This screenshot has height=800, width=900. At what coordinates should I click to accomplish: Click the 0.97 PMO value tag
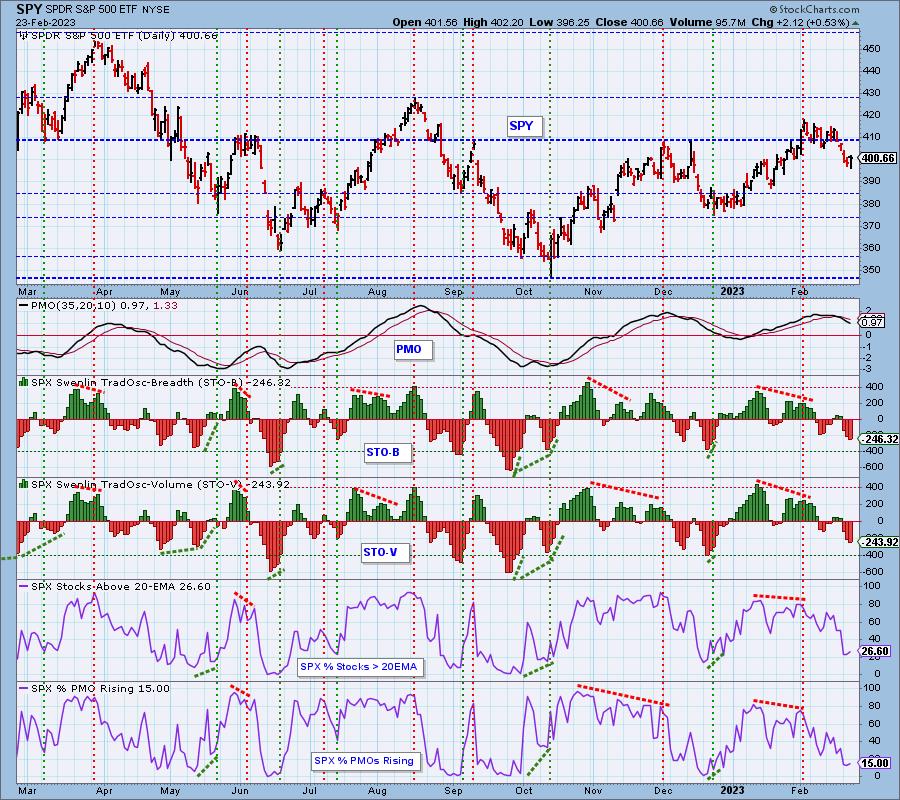coord(871,323)
